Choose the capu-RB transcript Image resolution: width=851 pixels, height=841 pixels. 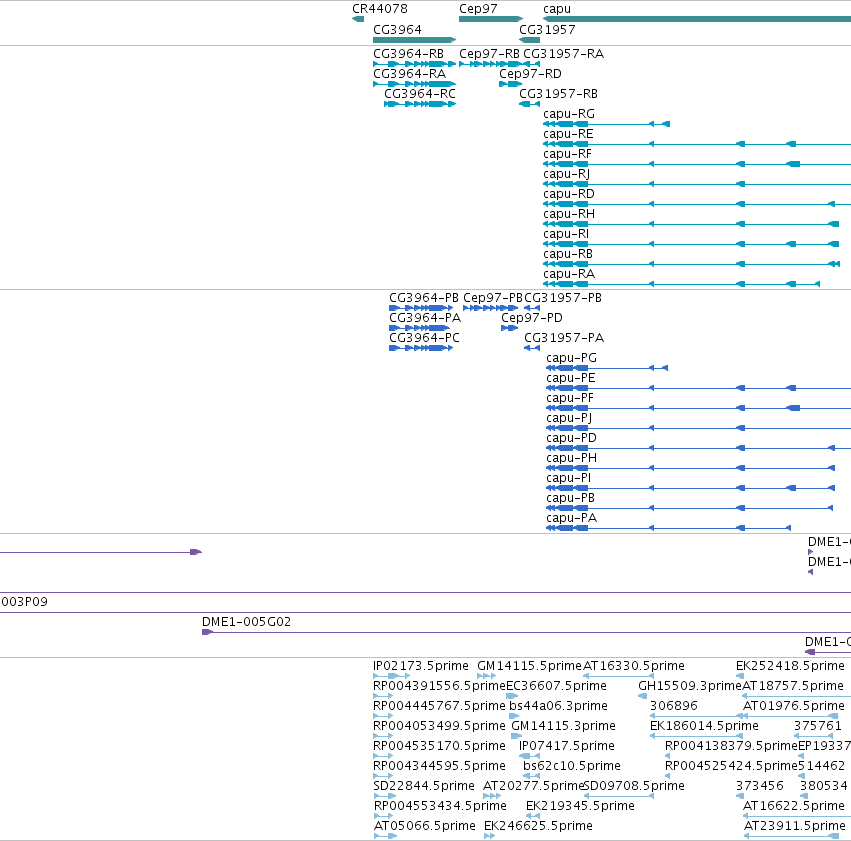tap(691, 264)
